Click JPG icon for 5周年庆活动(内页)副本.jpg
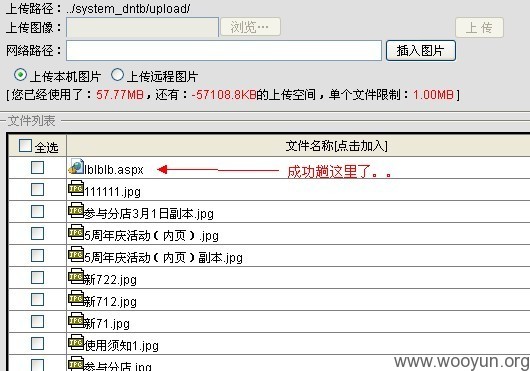530x371 pixels. coord(76,254)
